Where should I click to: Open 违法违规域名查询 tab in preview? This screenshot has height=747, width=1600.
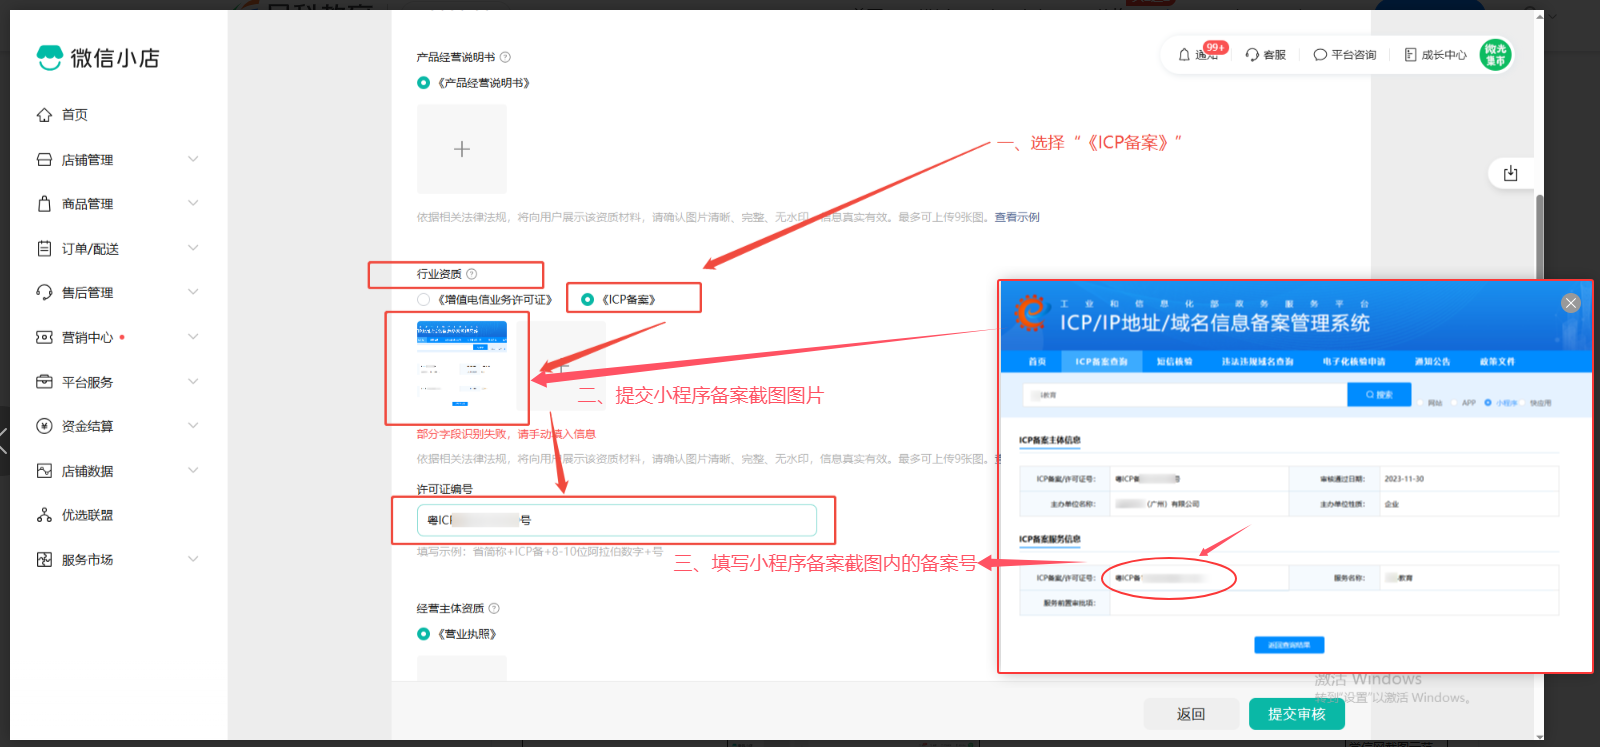[1257, 362]
